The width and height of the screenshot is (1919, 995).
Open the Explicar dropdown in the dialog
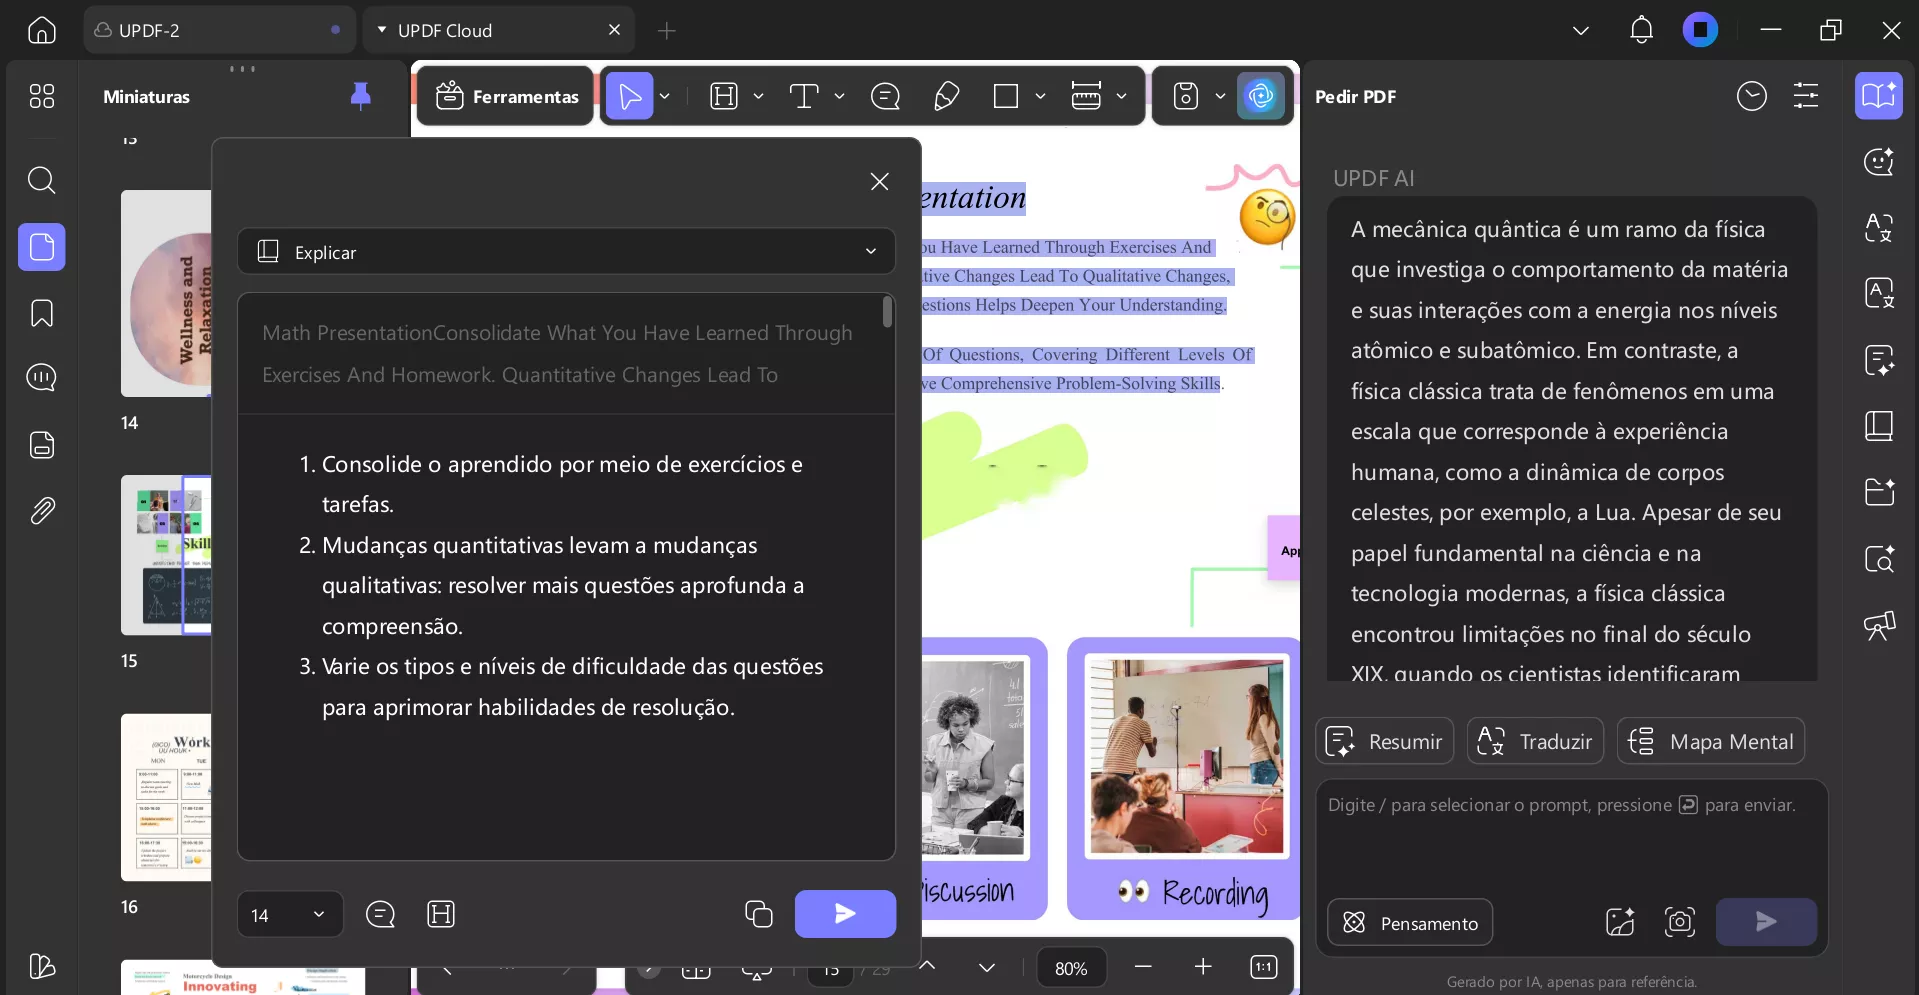pyautogui.click(x=566, y=251)
